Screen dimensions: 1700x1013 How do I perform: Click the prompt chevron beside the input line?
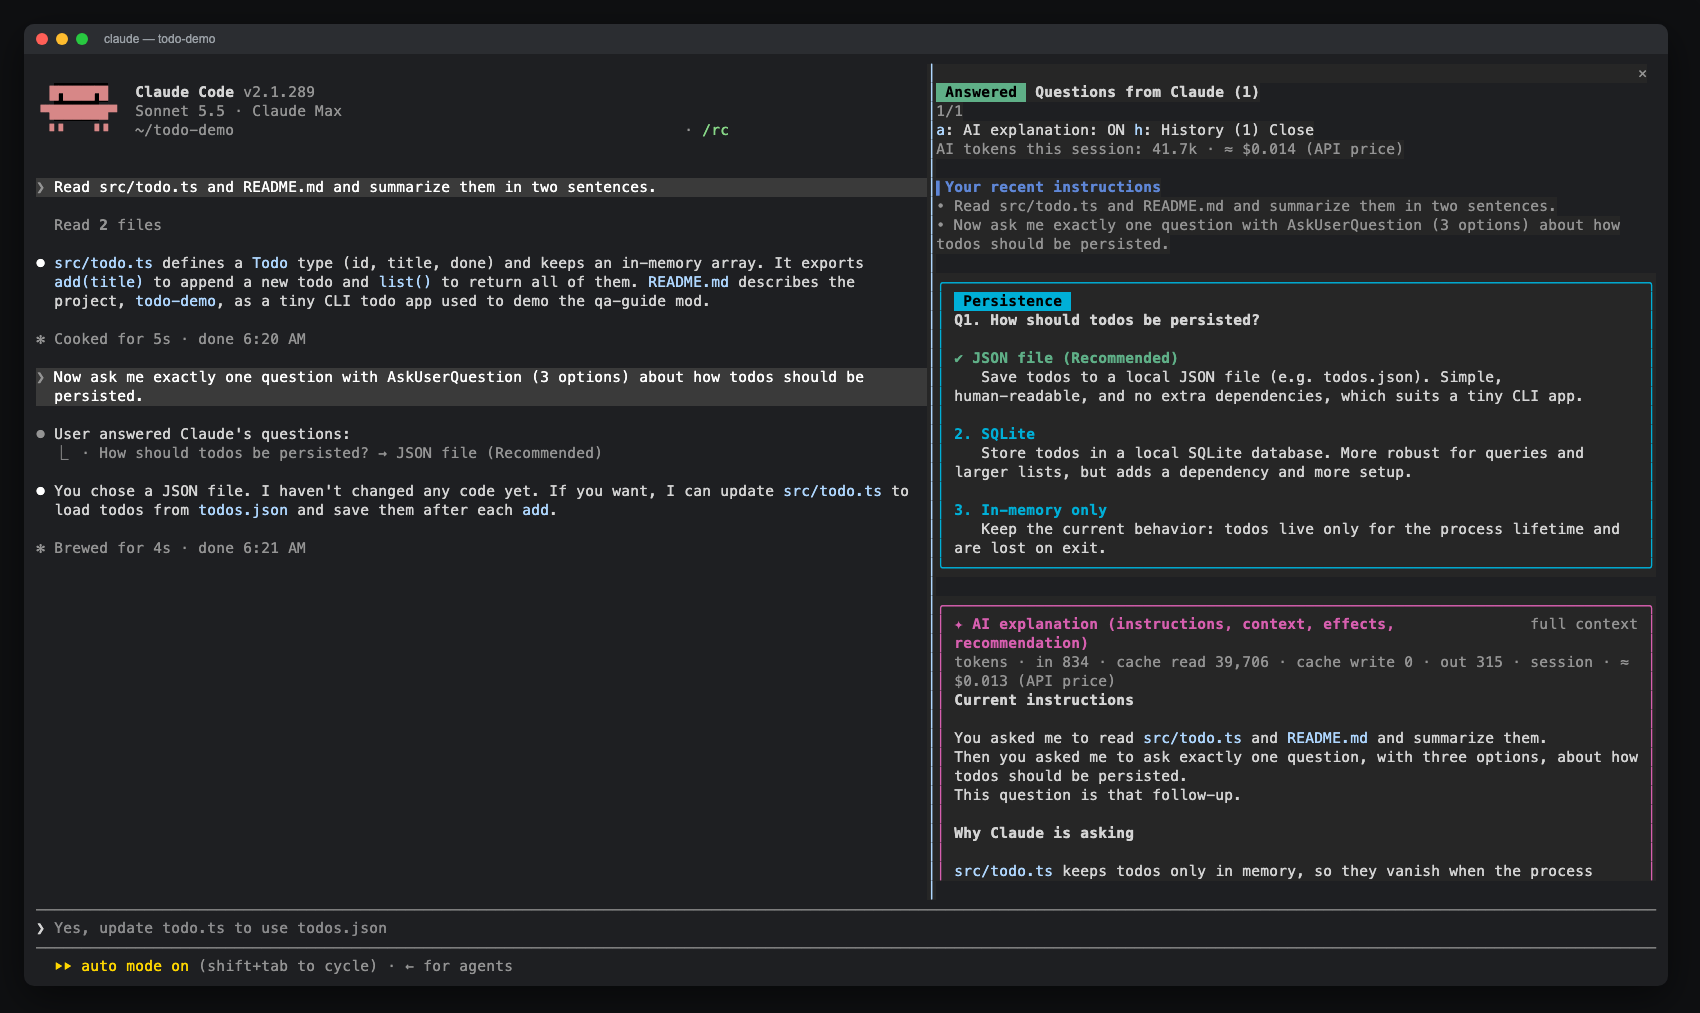(x=41, y=928)
